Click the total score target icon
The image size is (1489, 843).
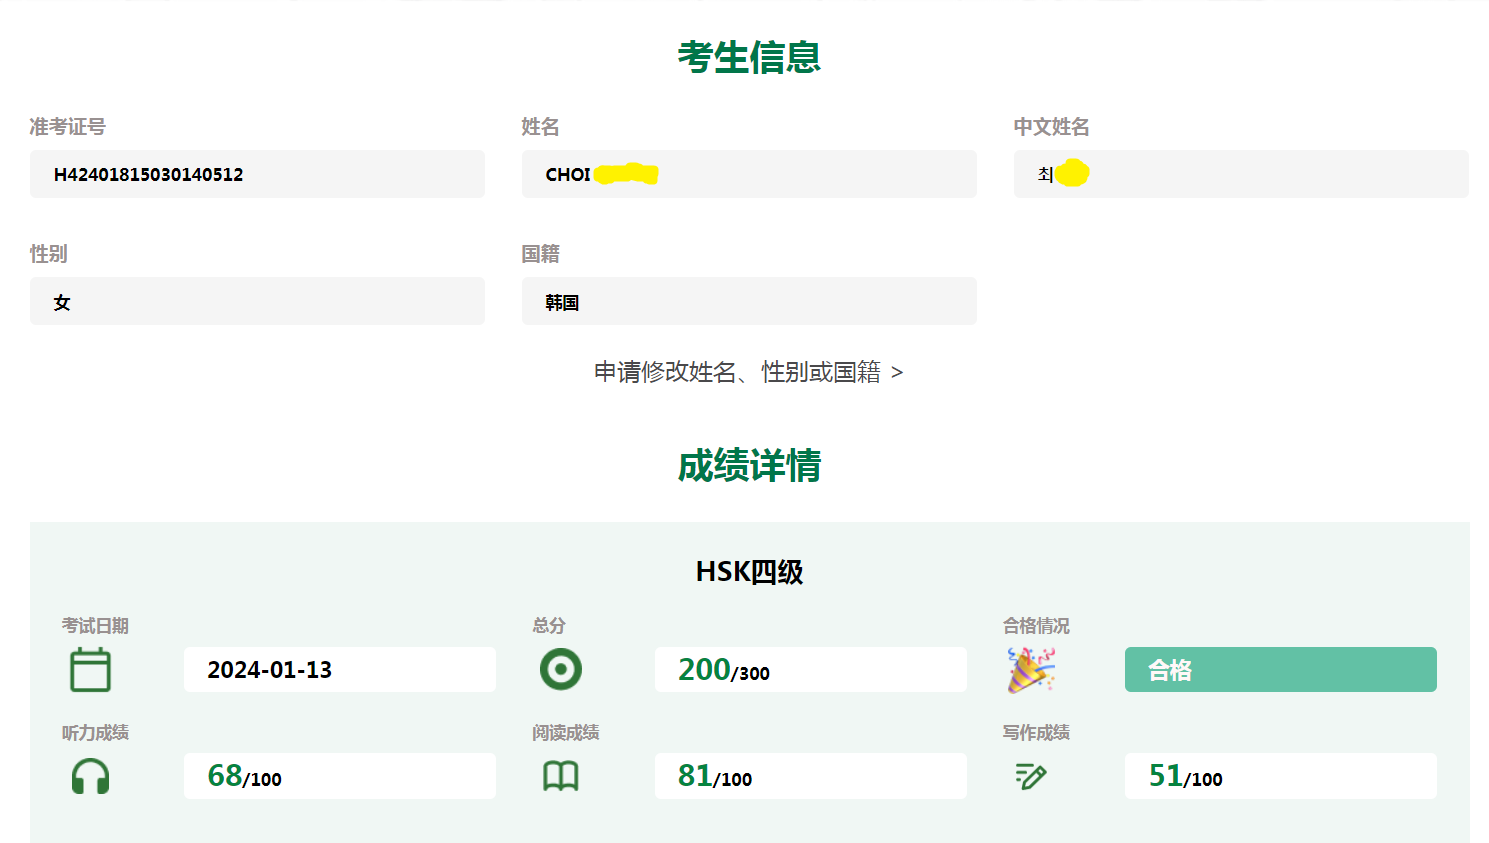click(x=561, y=669)
